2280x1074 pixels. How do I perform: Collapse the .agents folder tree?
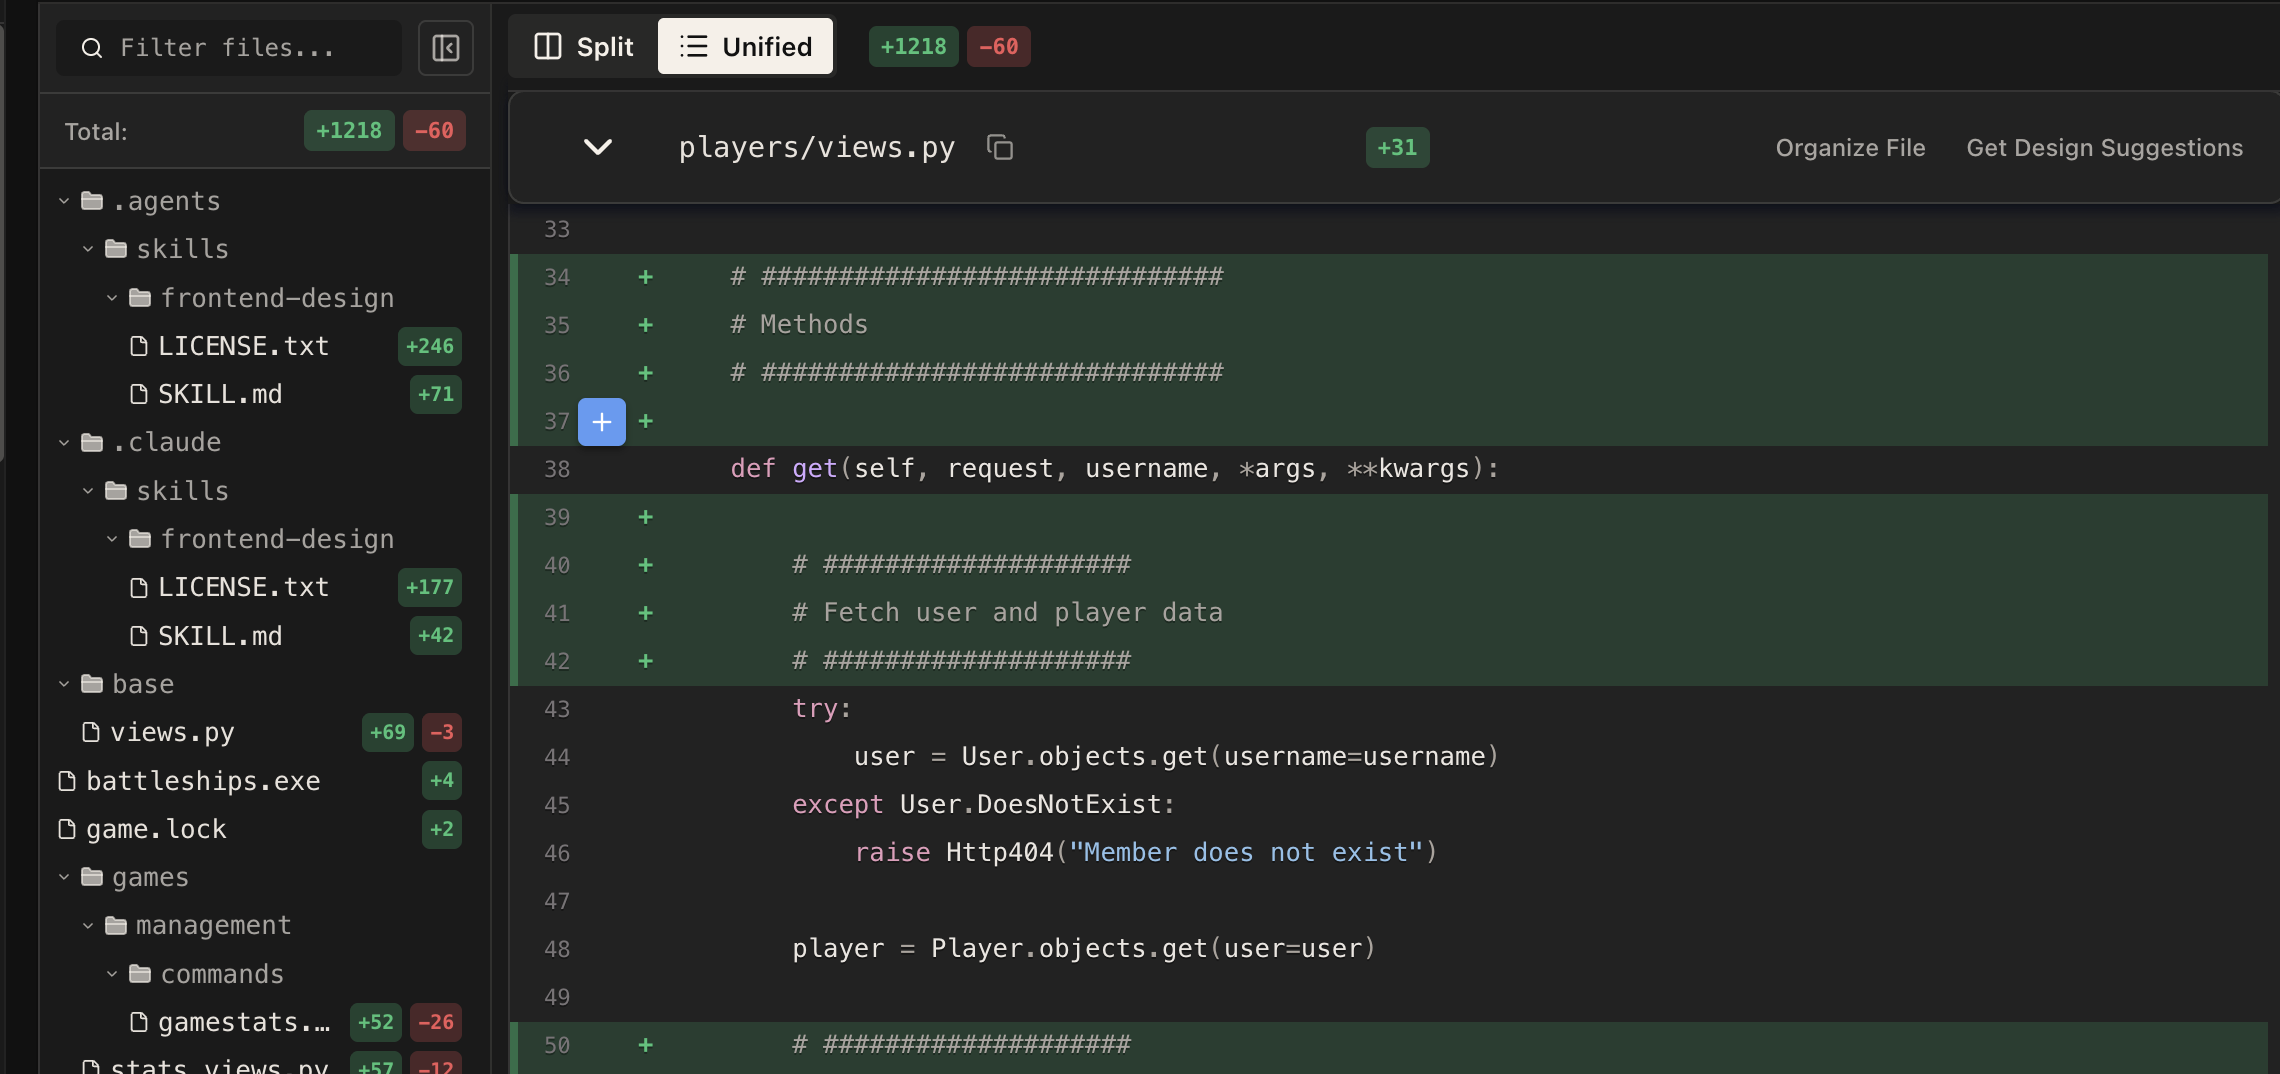click(64, 200)
